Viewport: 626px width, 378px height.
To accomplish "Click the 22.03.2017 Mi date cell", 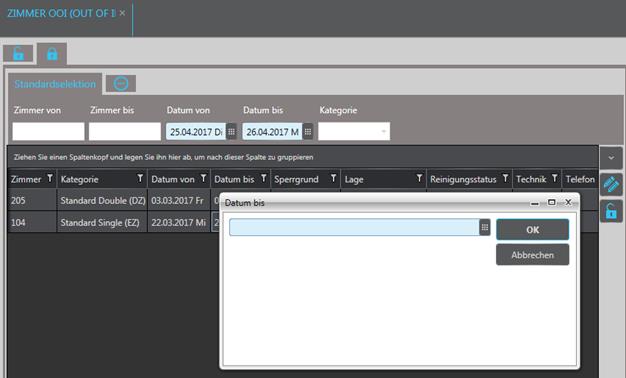I will pyautogui.click(x=179, y=222).
